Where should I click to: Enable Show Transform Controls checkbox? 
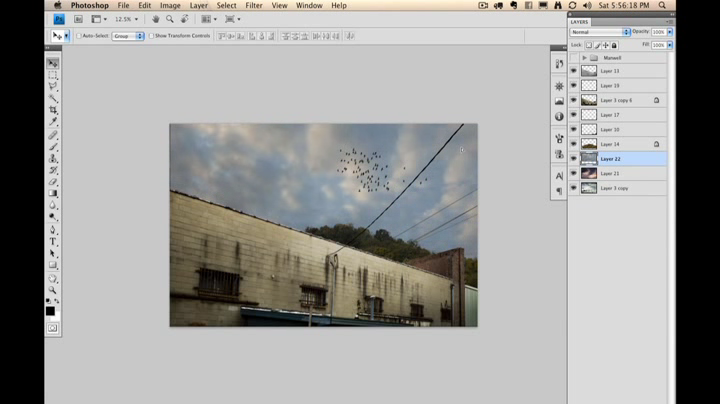coord(151,36)
